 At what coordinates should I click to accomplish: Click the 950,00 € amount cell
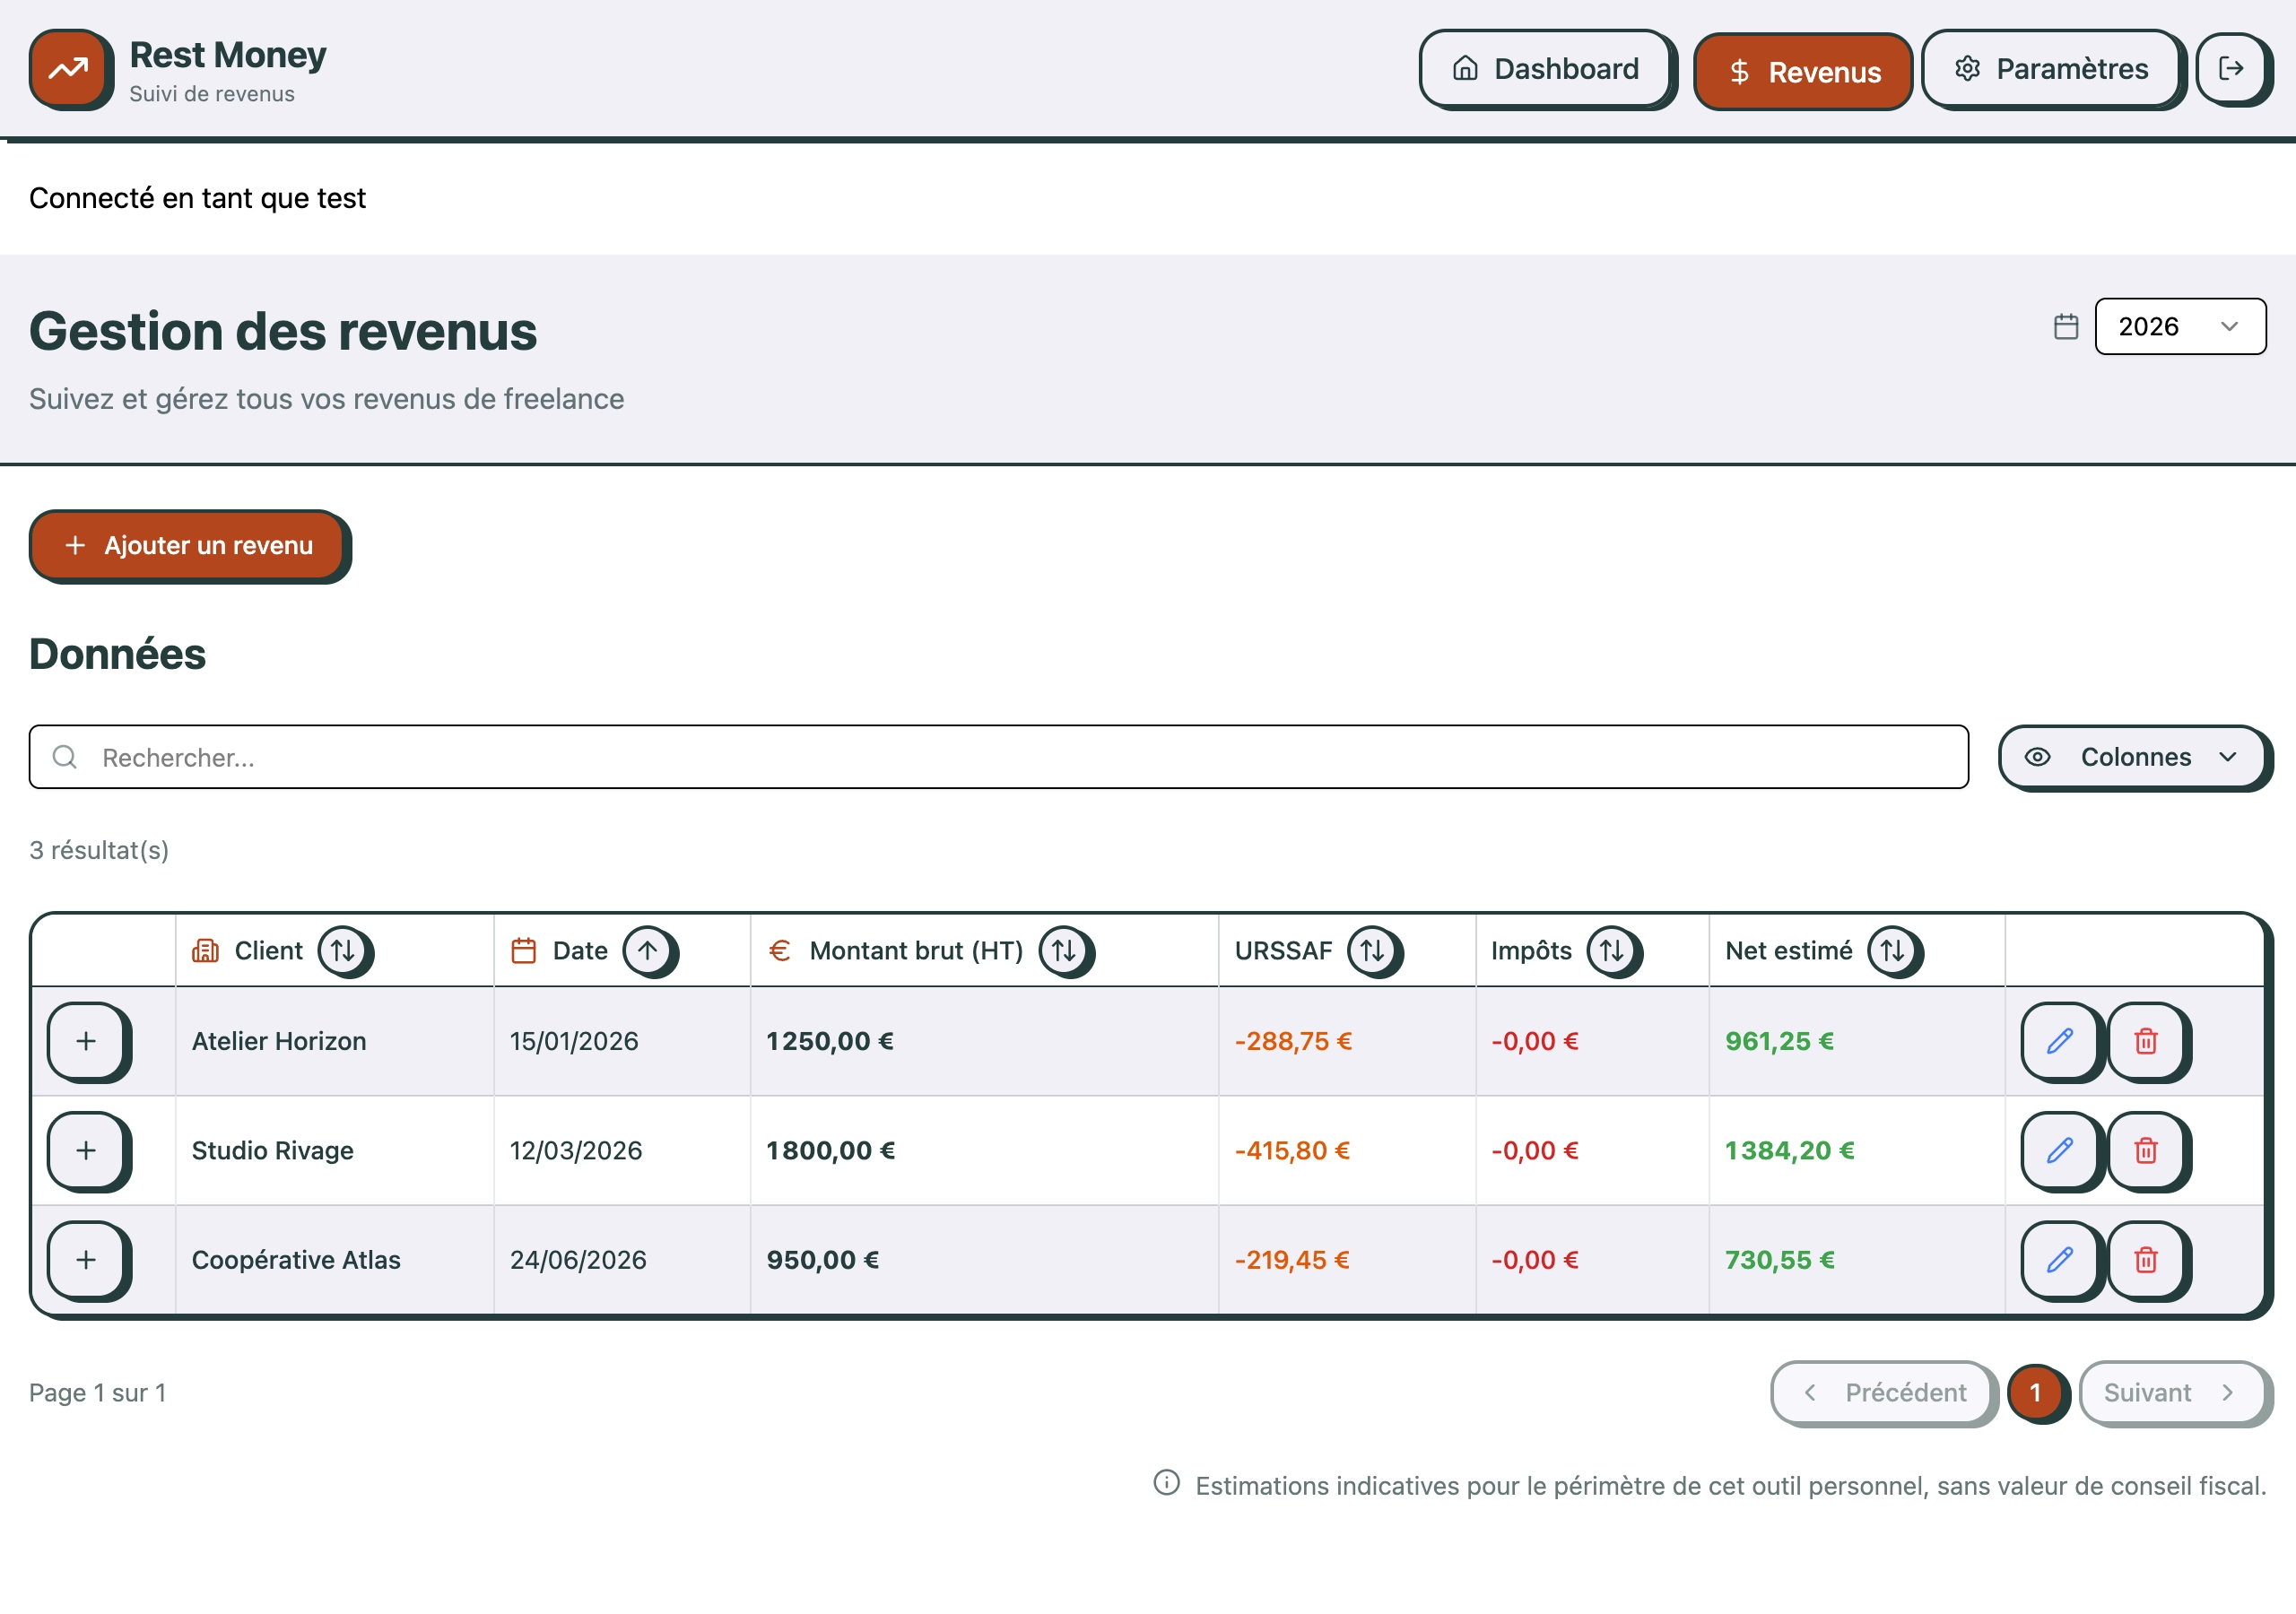tap(822, 1259)
